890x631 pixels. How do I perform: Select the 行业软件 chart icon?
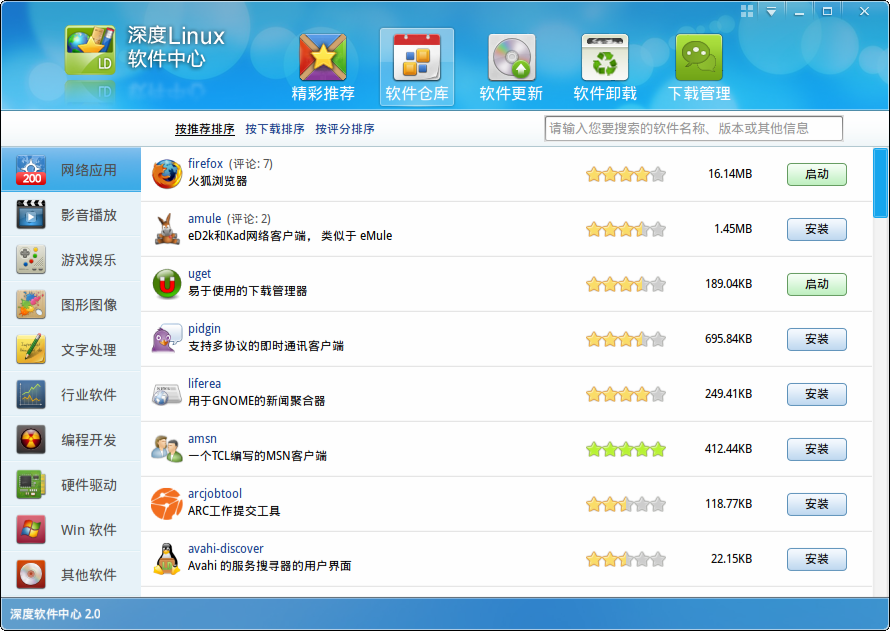(x=31, y=394)
